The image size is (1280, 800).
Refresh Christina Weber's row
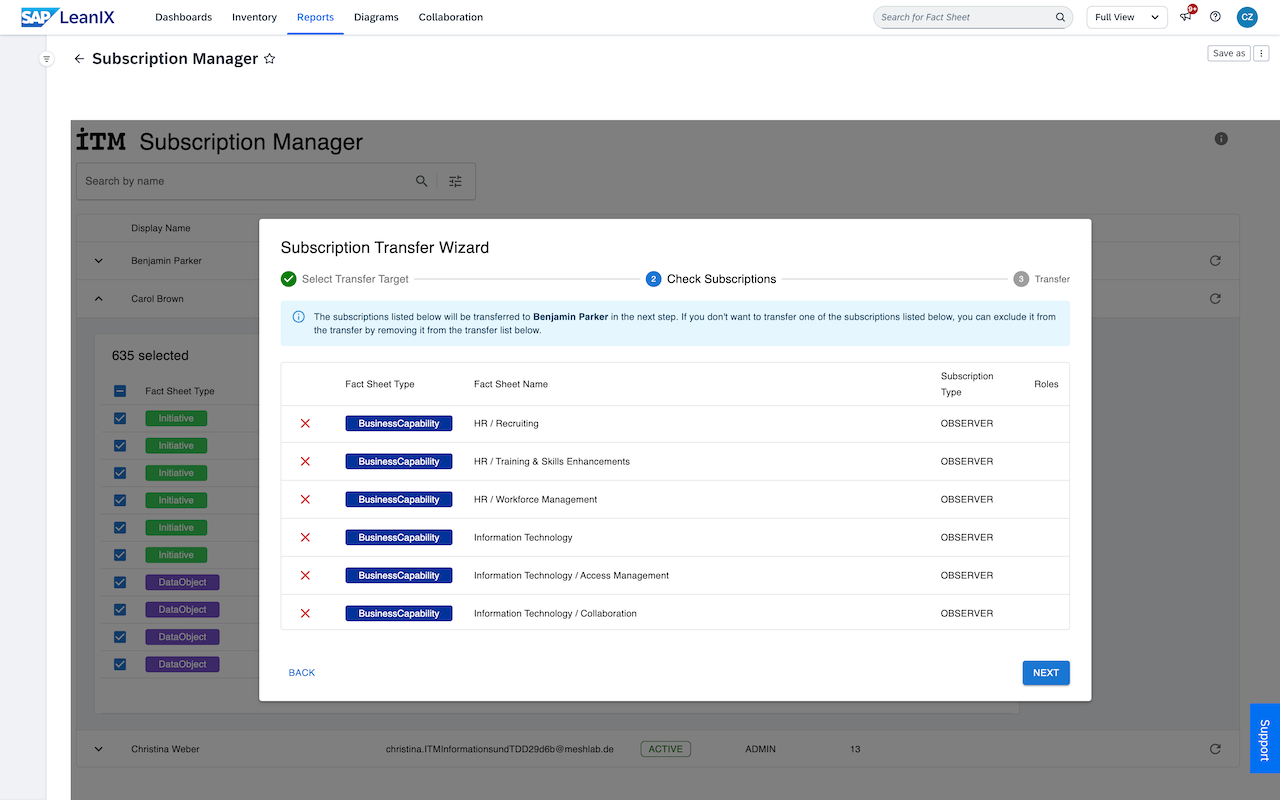(x=1215, y=749)
